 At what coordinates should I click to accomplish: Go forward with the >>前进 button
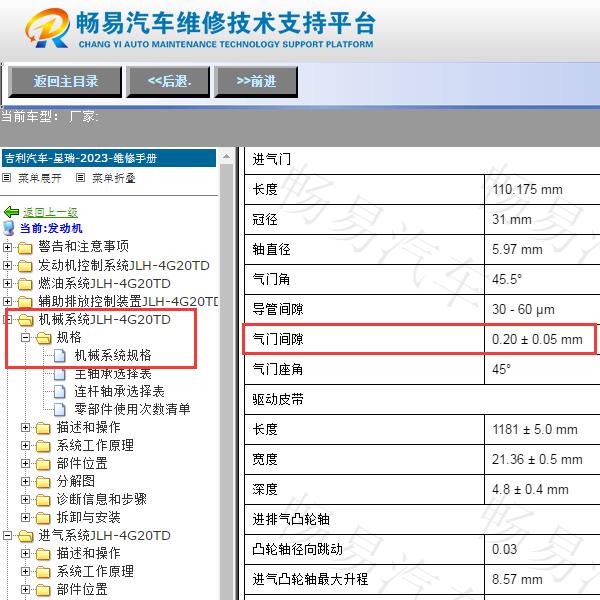[256, 82]
